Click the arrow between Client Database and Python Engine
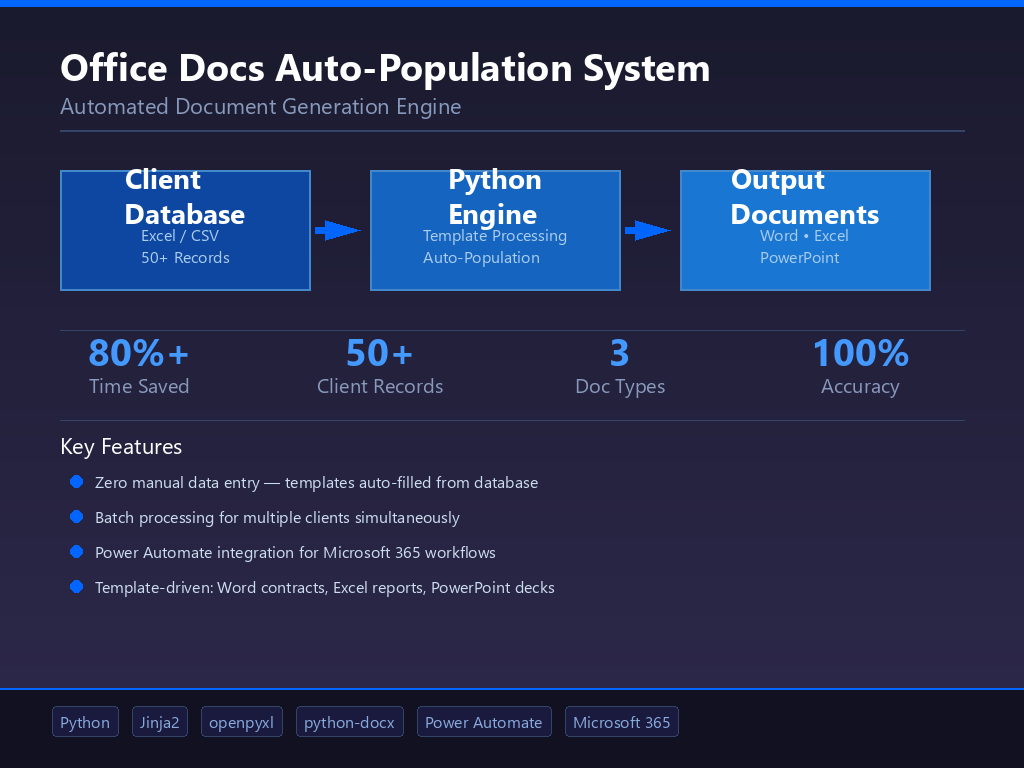The height and width of the screenshot is (768, 1024). [338, 231]
